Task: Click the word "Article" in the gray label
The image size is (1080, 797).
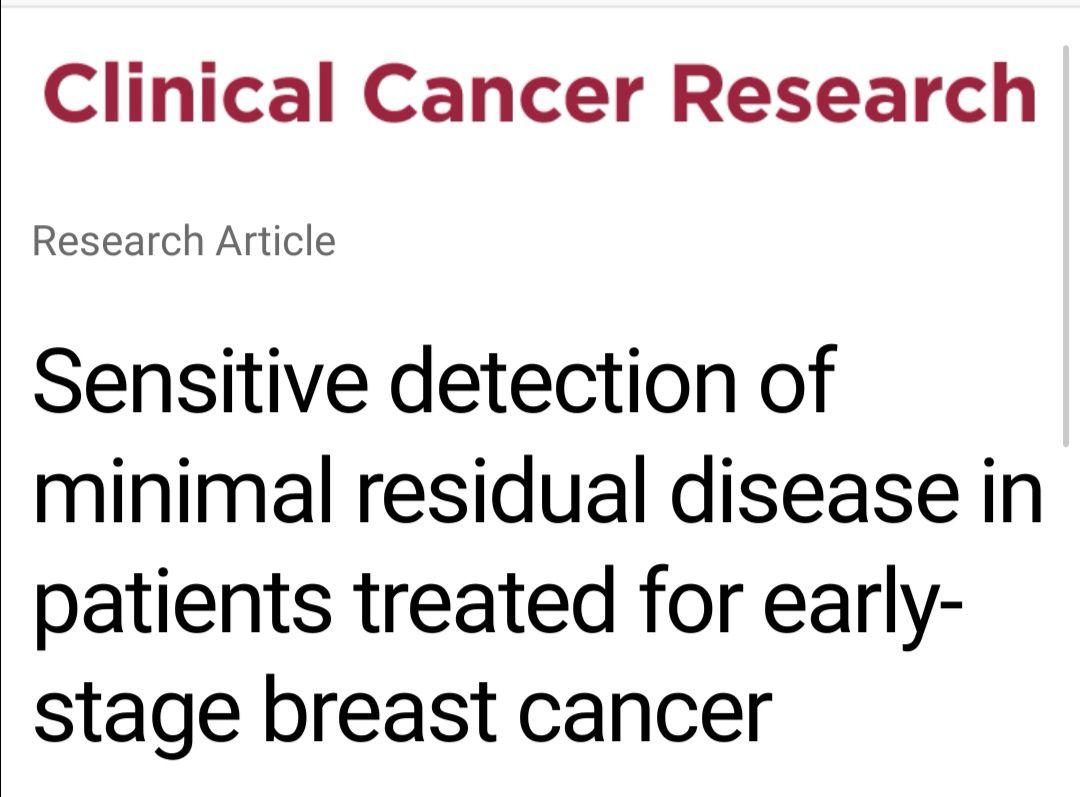Action: click(x=276, y=241)
